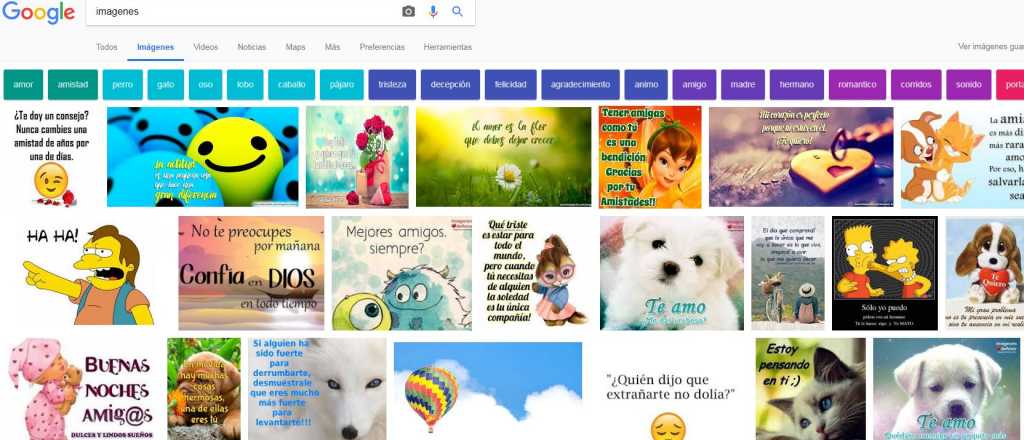Open the white fox quote image
Image resolution: width=1024 pixels, height=440 pixels.
pos(317,389)
